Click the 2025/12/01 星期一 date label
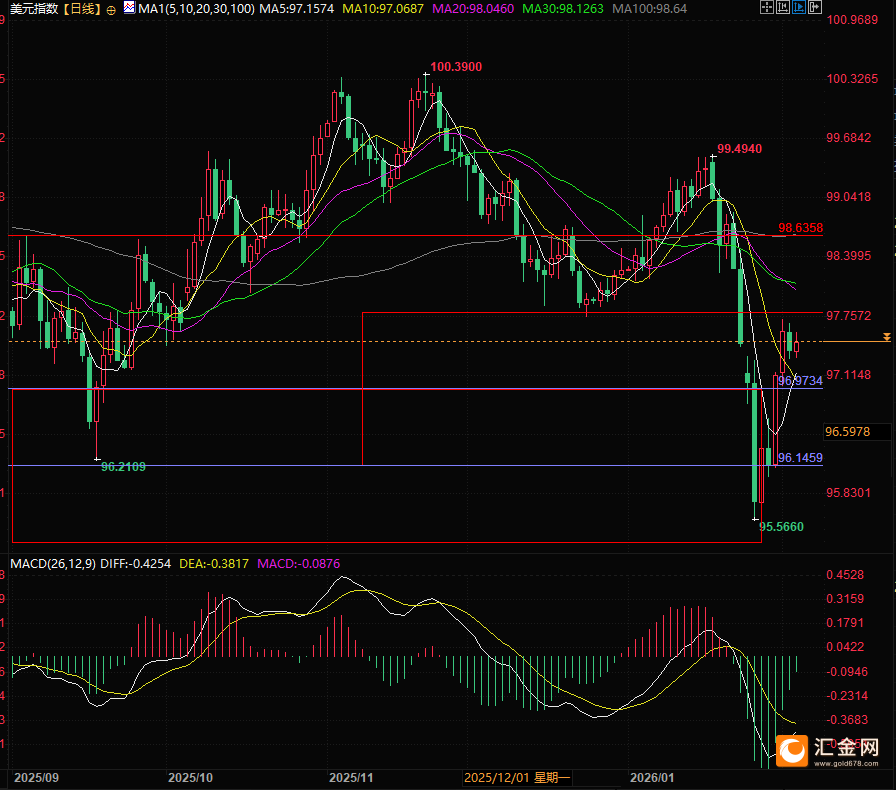This screenshot has height=790, width=896. tap(517, 777)
